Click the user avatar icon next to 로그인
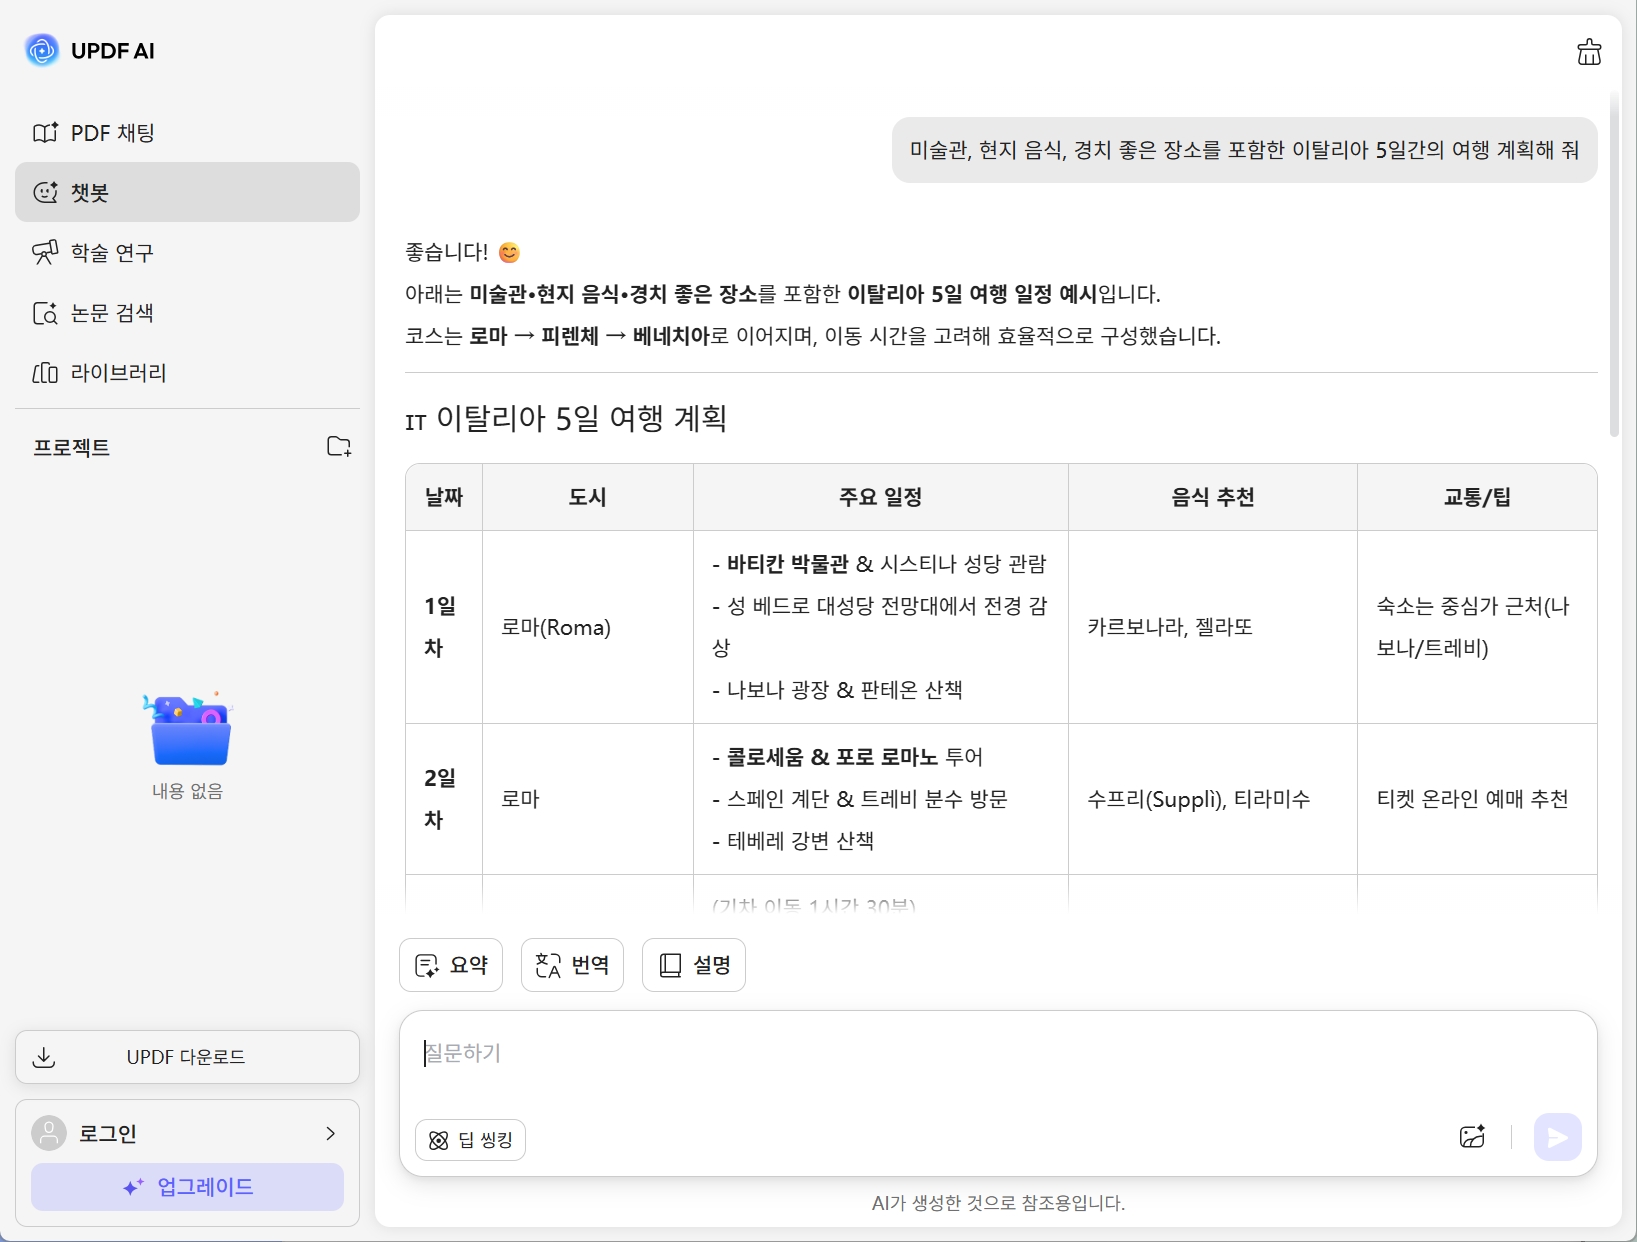Viewport: 1637px width, 1242px height. click(49, 1133)
